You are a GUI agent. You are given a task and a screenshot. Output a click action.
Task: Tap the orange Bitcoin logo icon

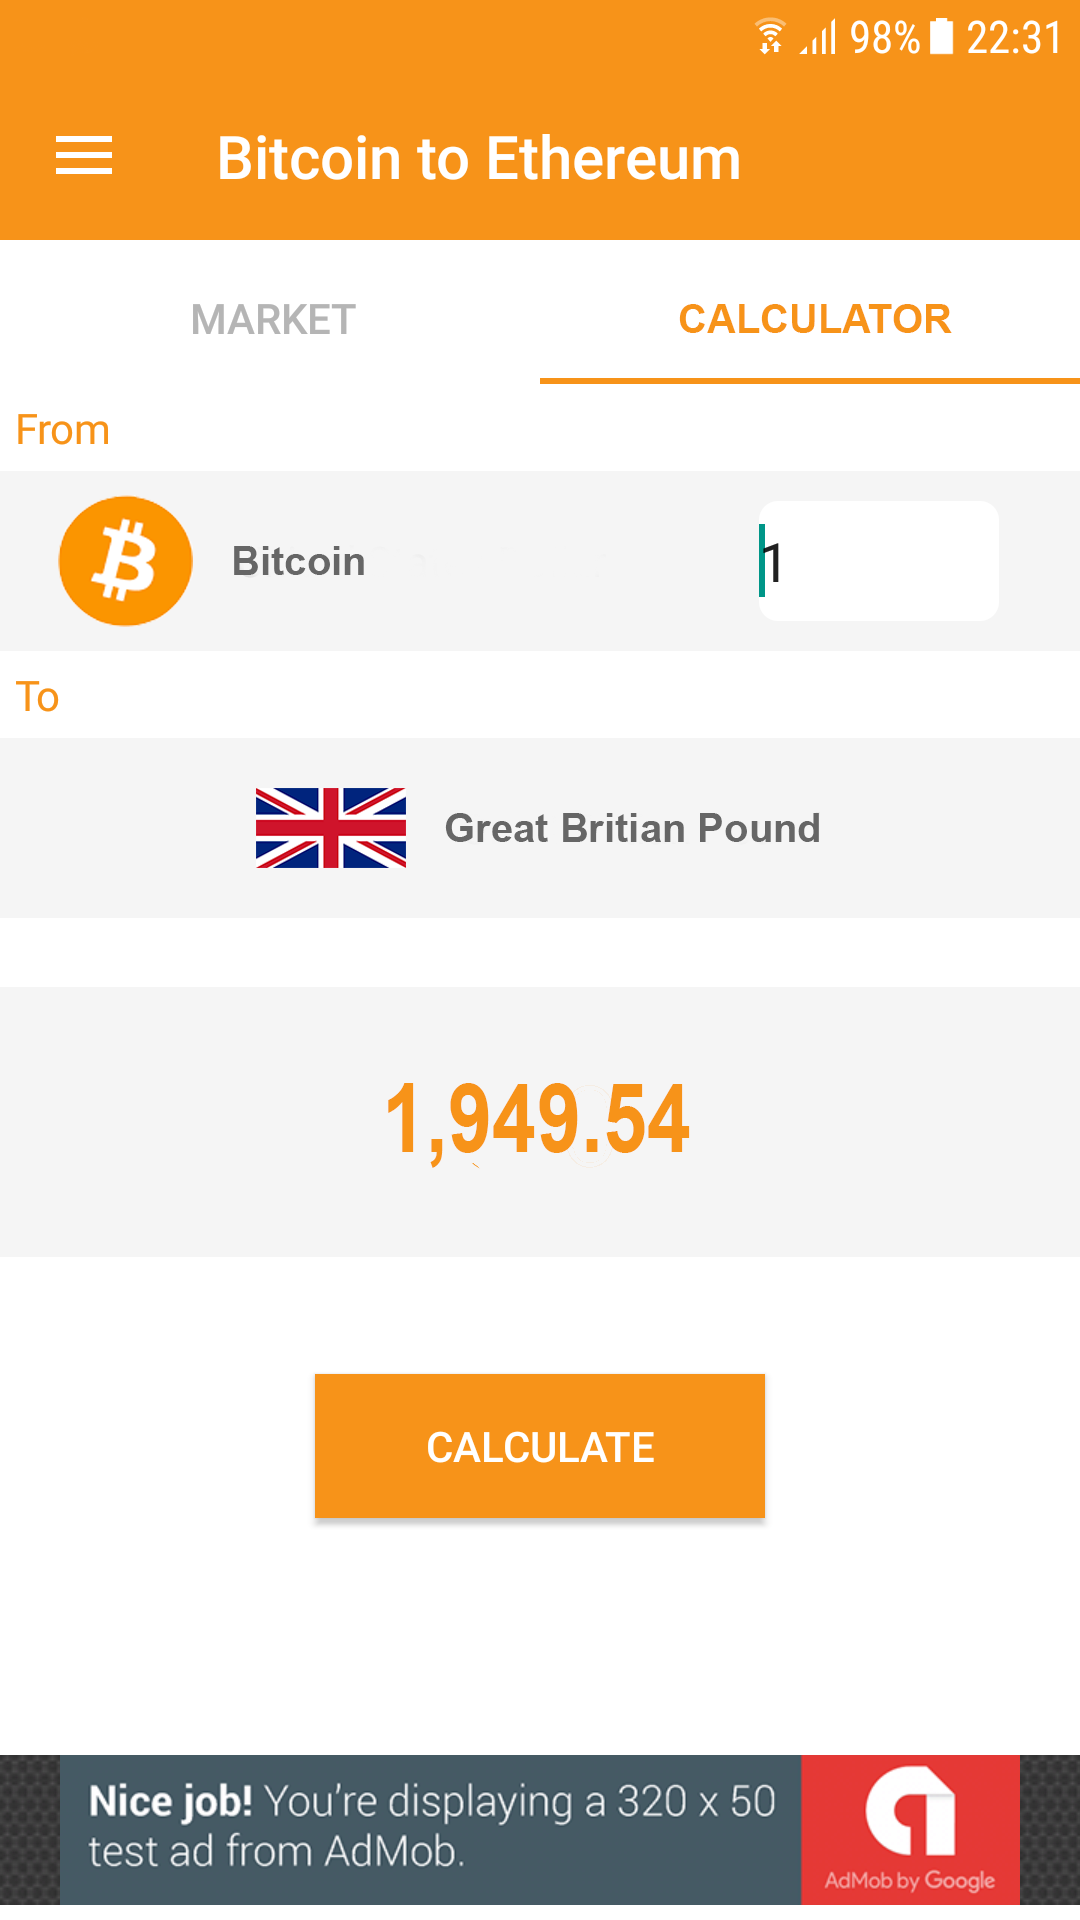125,561
